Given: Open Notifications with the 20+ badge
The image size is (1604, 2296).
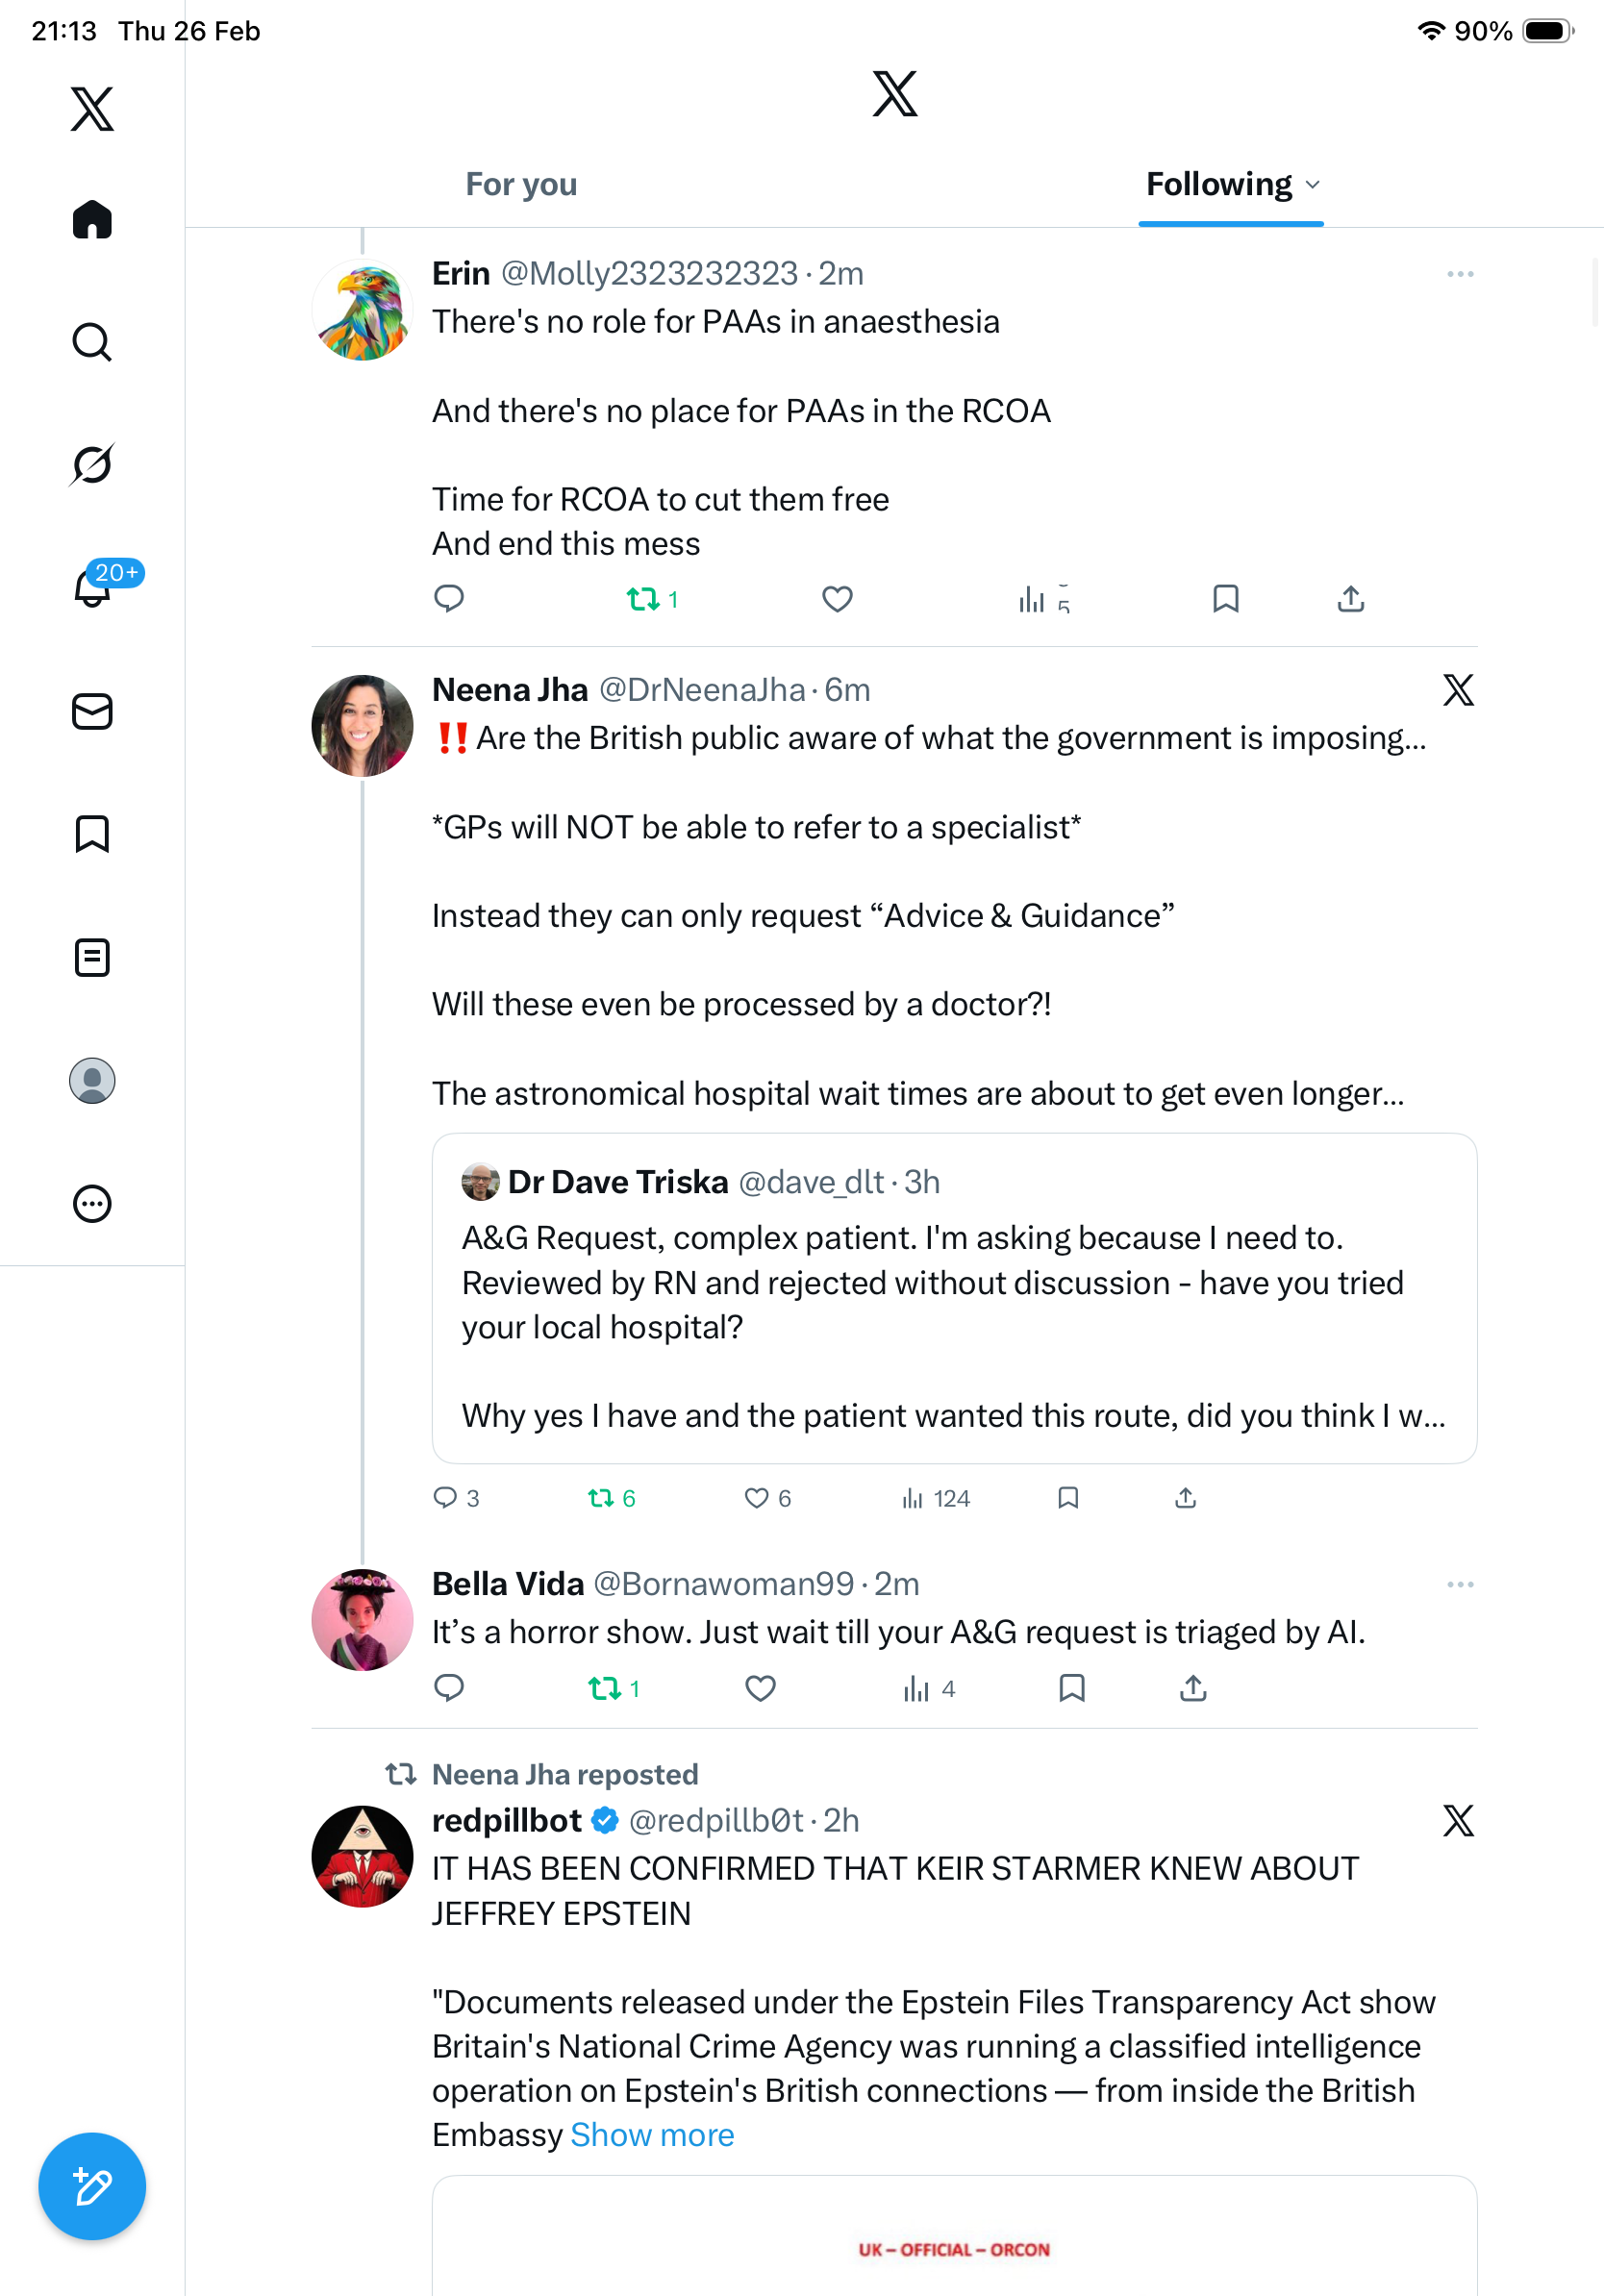Looking at the screenshot, I should coord(92,588).
